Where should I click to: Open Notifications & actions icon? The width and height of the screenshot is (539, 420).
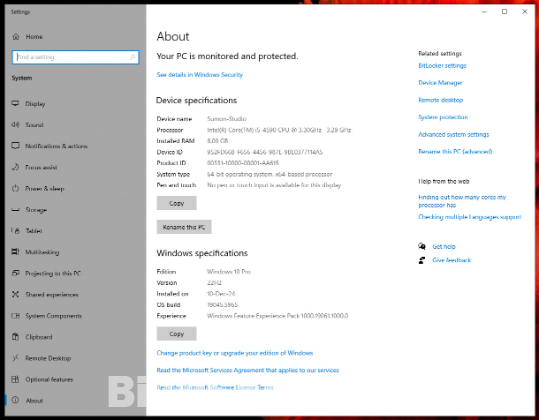pos(15,146)
